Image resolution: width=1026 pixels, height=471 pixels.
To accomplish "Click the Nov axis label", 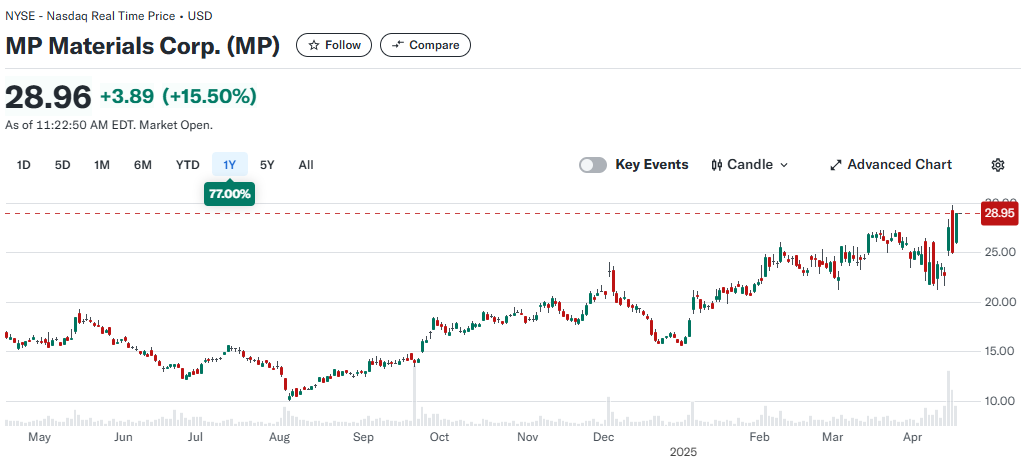I will coord(527,437).
